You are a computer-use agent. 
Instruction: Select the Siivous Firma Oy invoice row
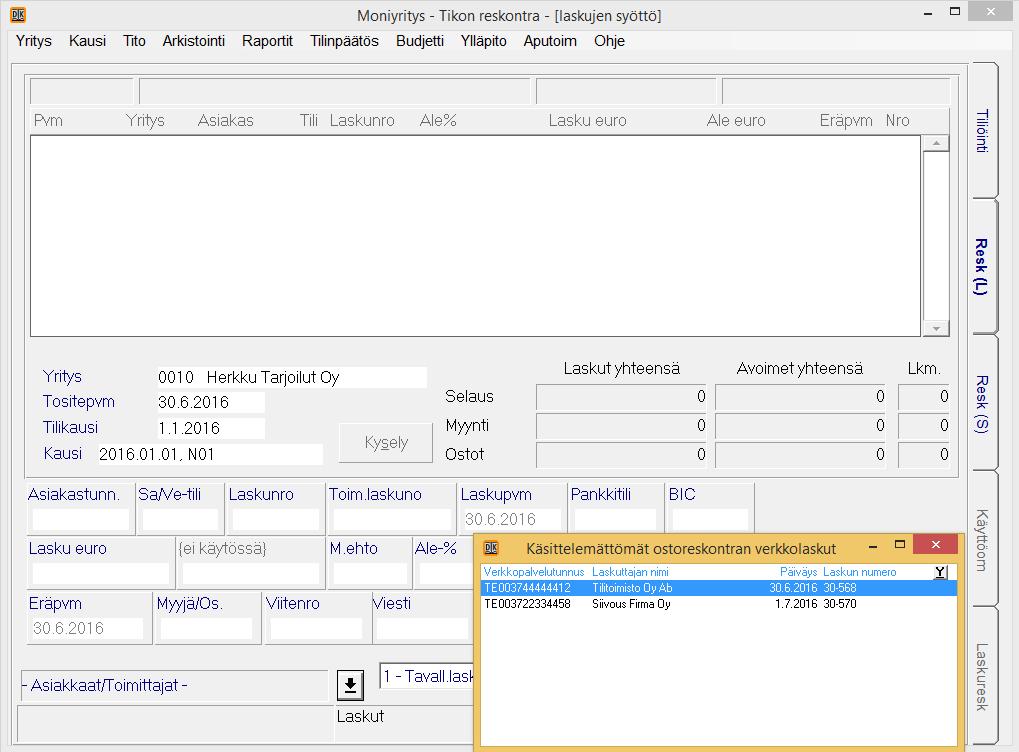(x=718, y=604)
